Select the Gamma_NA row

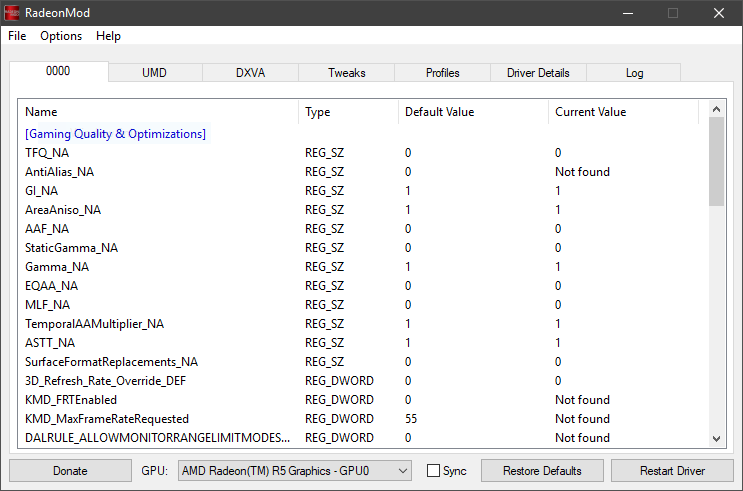pos(363,266)
